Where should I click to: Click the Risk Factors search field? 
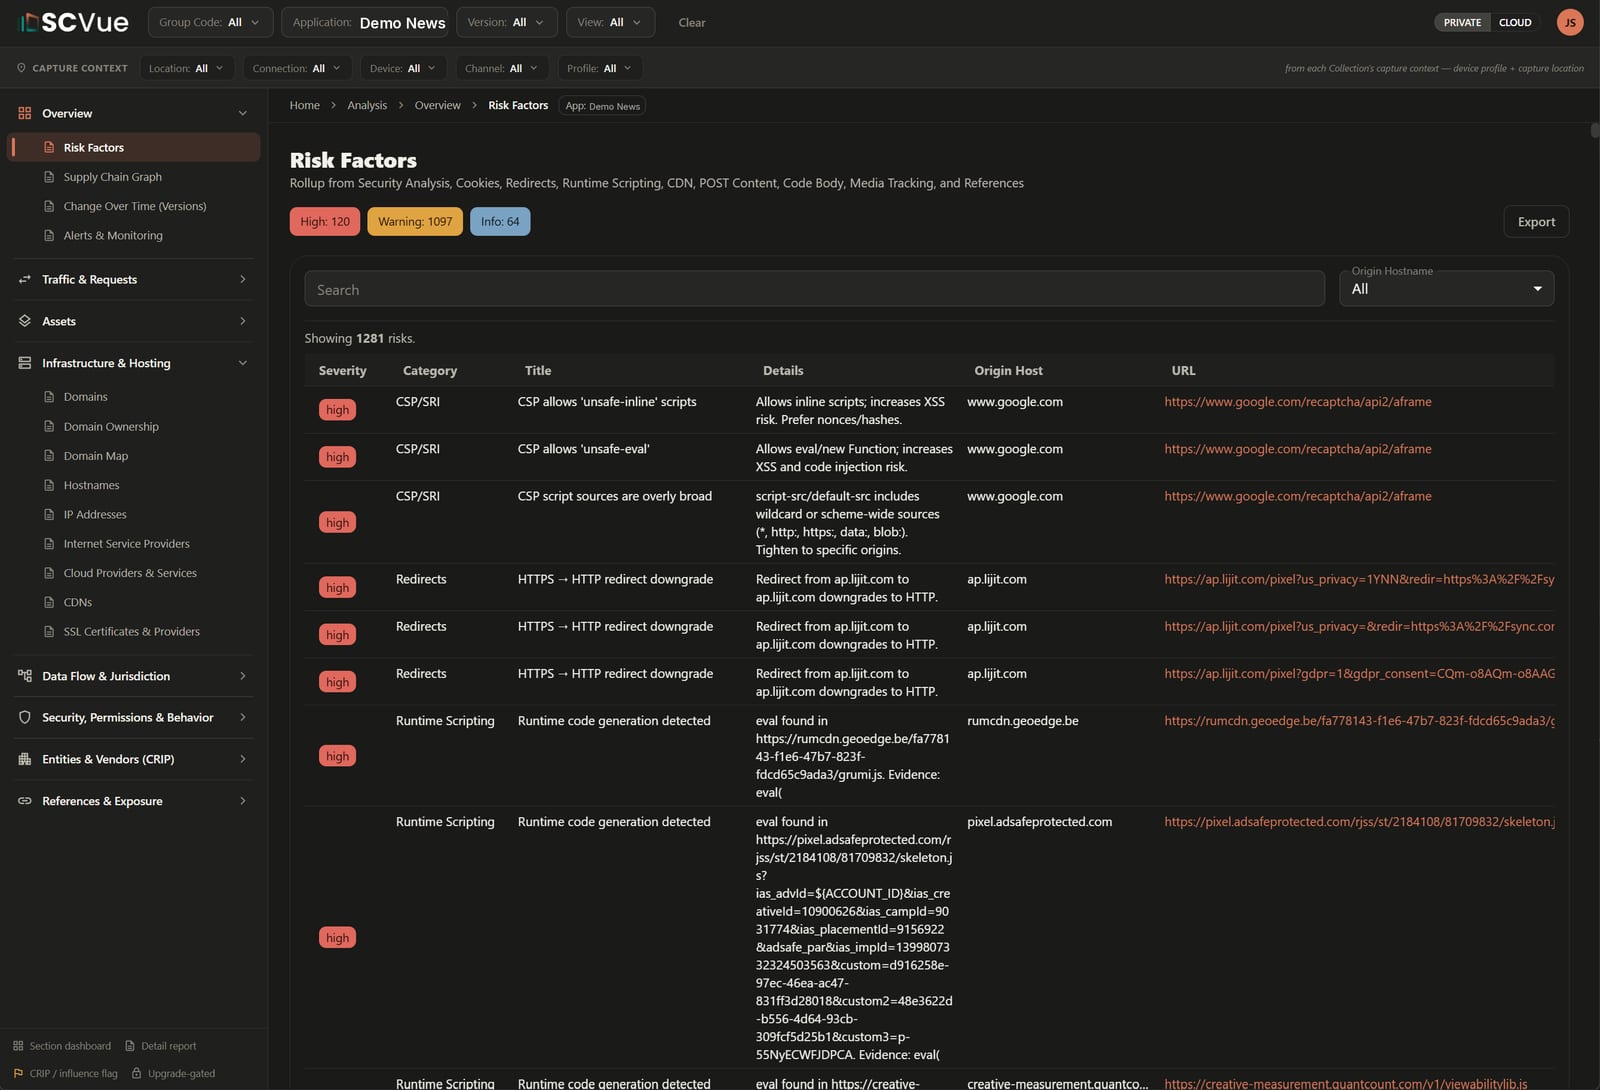[x=814, y=289]
